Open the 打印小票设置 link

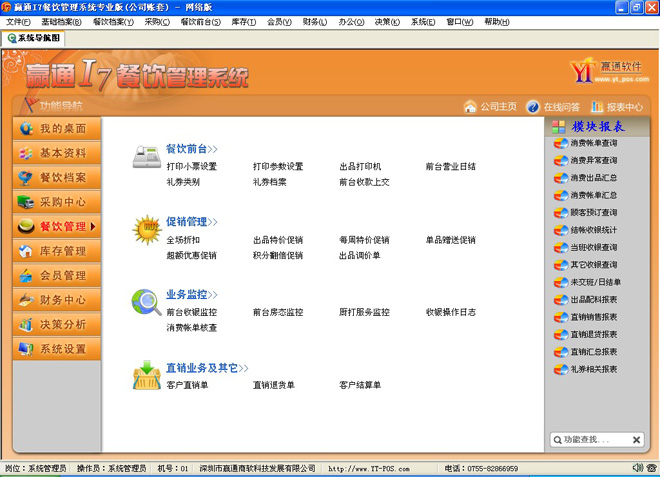(191, 167)
